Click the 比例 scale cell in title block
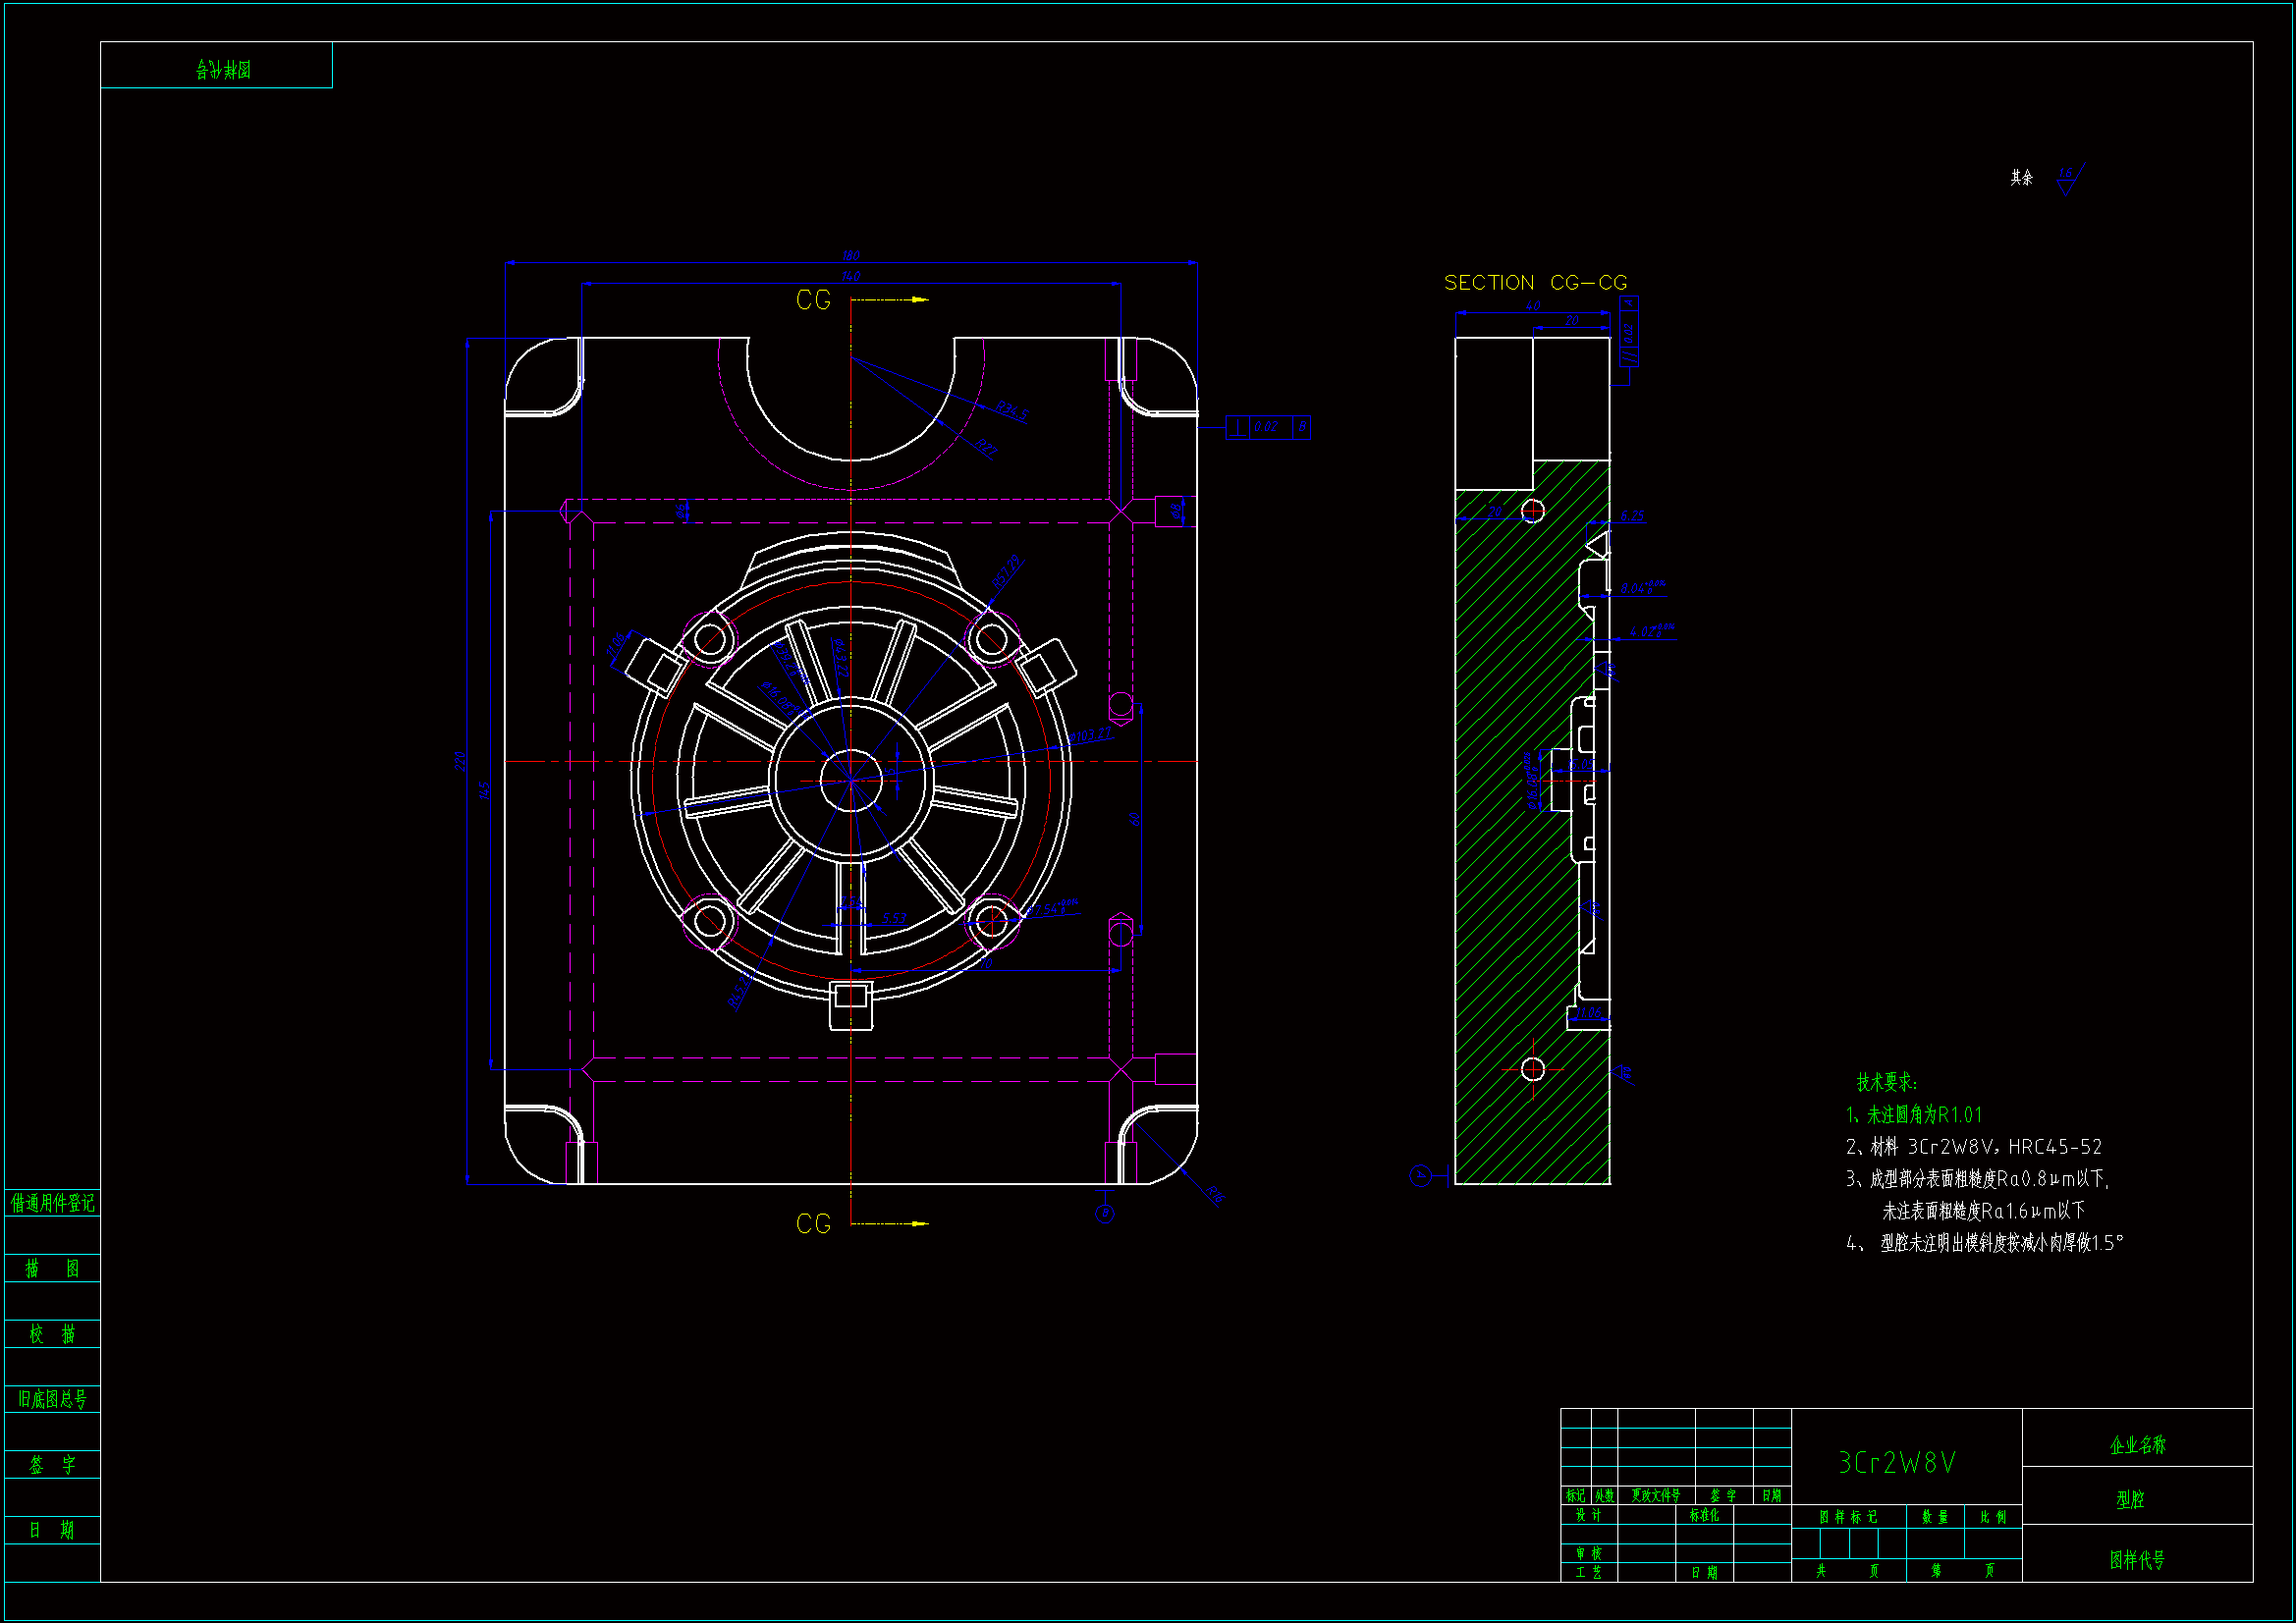 1993,1517
